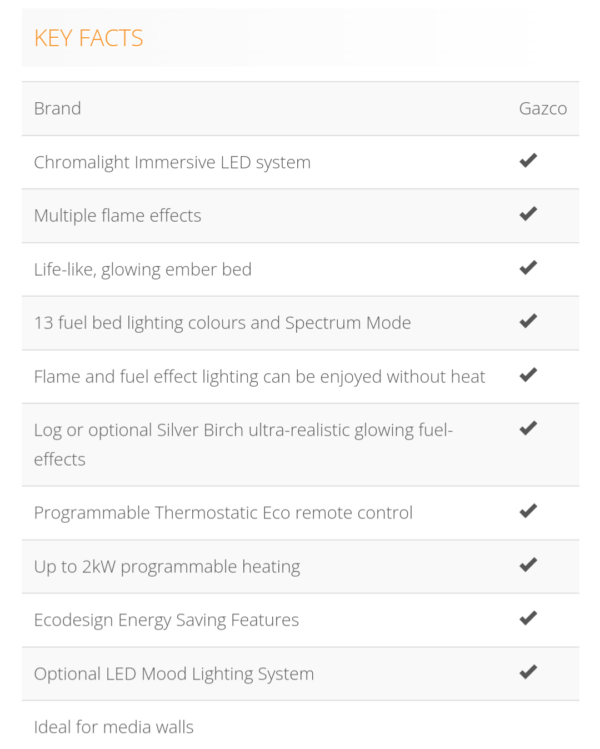This screenshot has width=600, height=749.
Task: Click the Up to 2kW programmable heating text
Action: click(x=167, y=567)
